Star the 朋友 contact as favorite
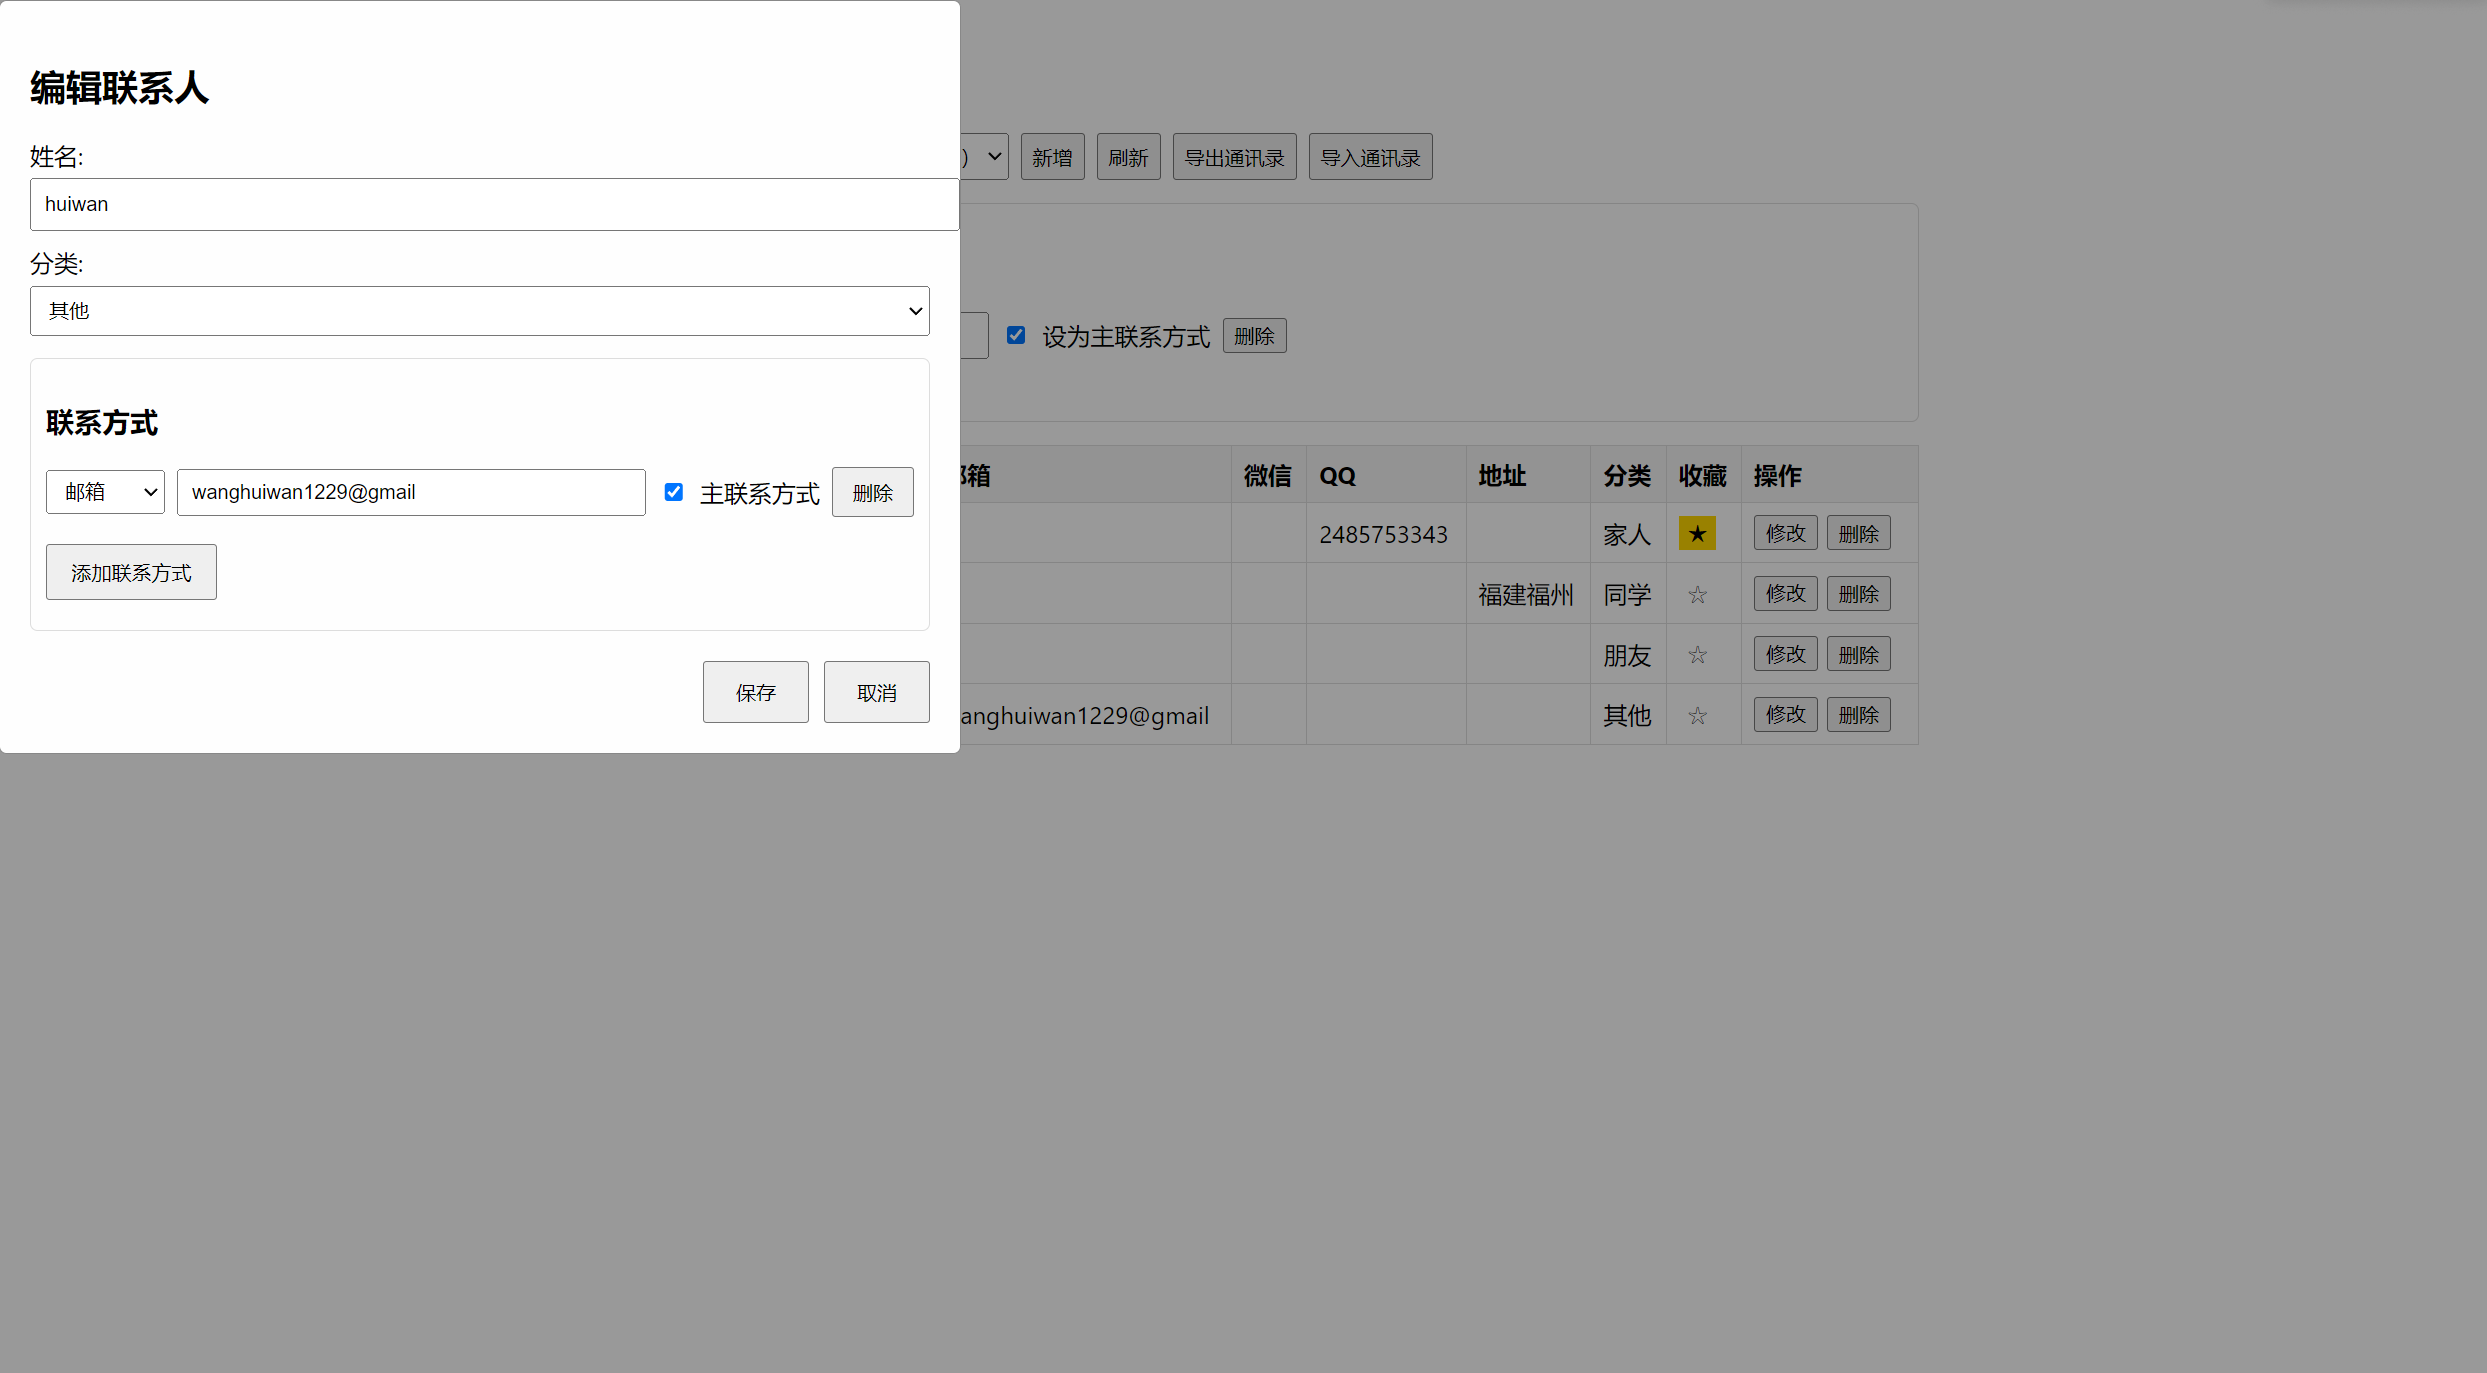 [1696, 655]
